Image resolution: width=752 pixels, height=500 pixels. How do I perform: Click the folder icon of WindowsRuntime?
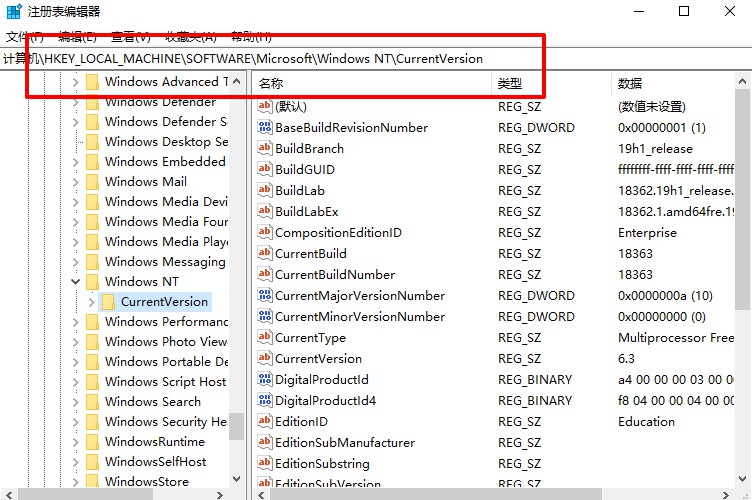tap(92, 442)
